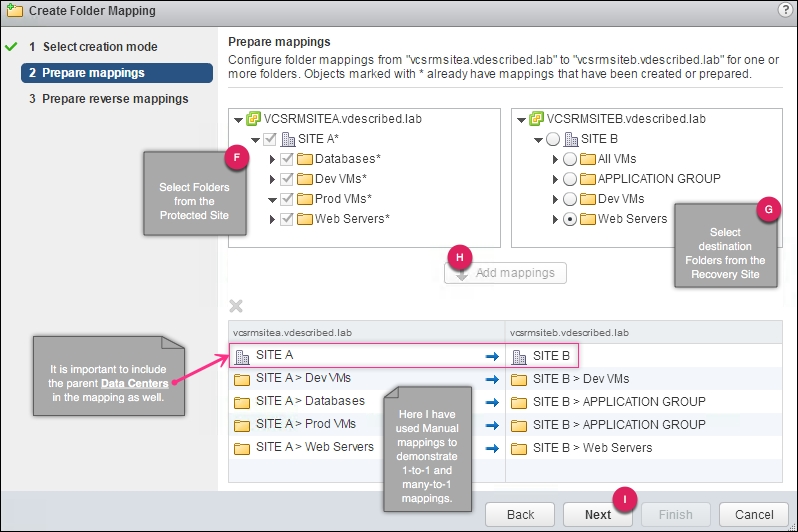
Task: Open step 2 Prepare mappings
Action: (x=117, y=73)
